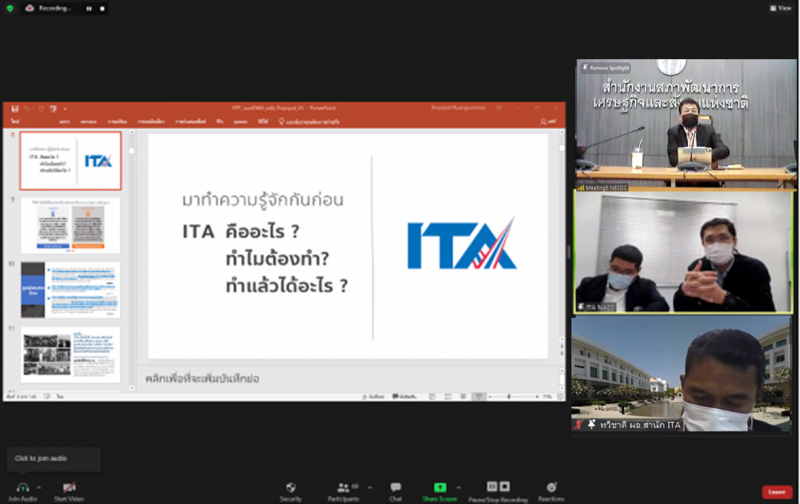This screenshot has width=800, height=504.
Task: Switch to Slide Sorter view icon
Action: (x=447, y=396)
